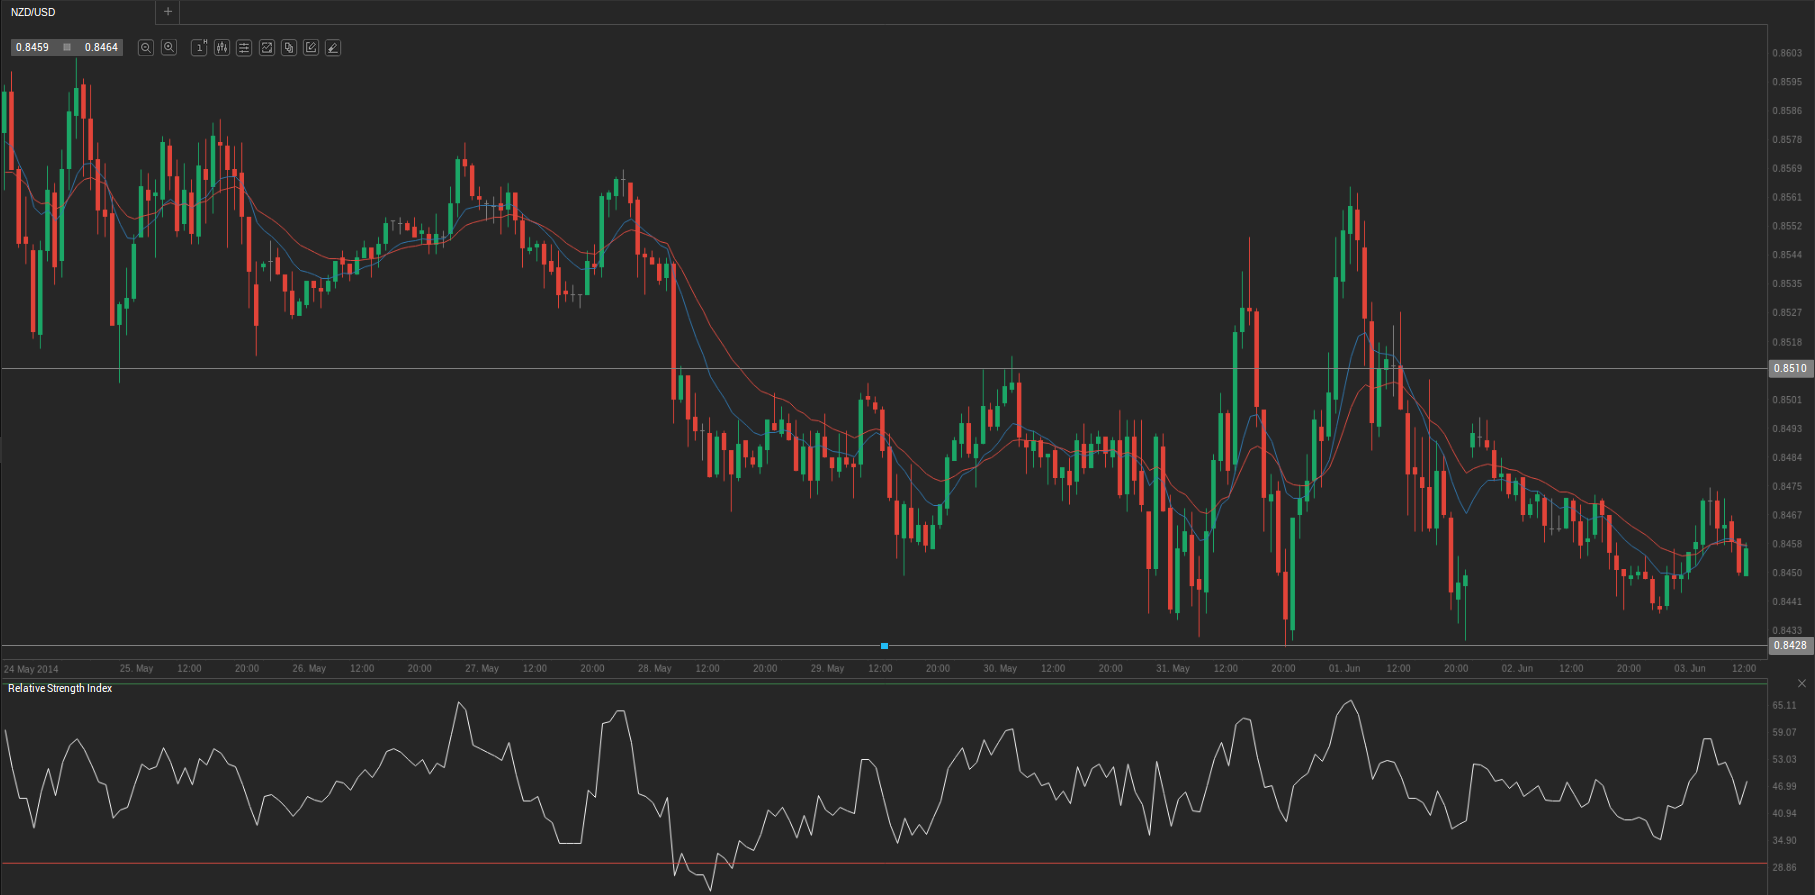Image resolution: width=1815 pixels, height=895 pixels.
Task: Open the chart settings sliders icon
Action: click(x=244, y=48)
